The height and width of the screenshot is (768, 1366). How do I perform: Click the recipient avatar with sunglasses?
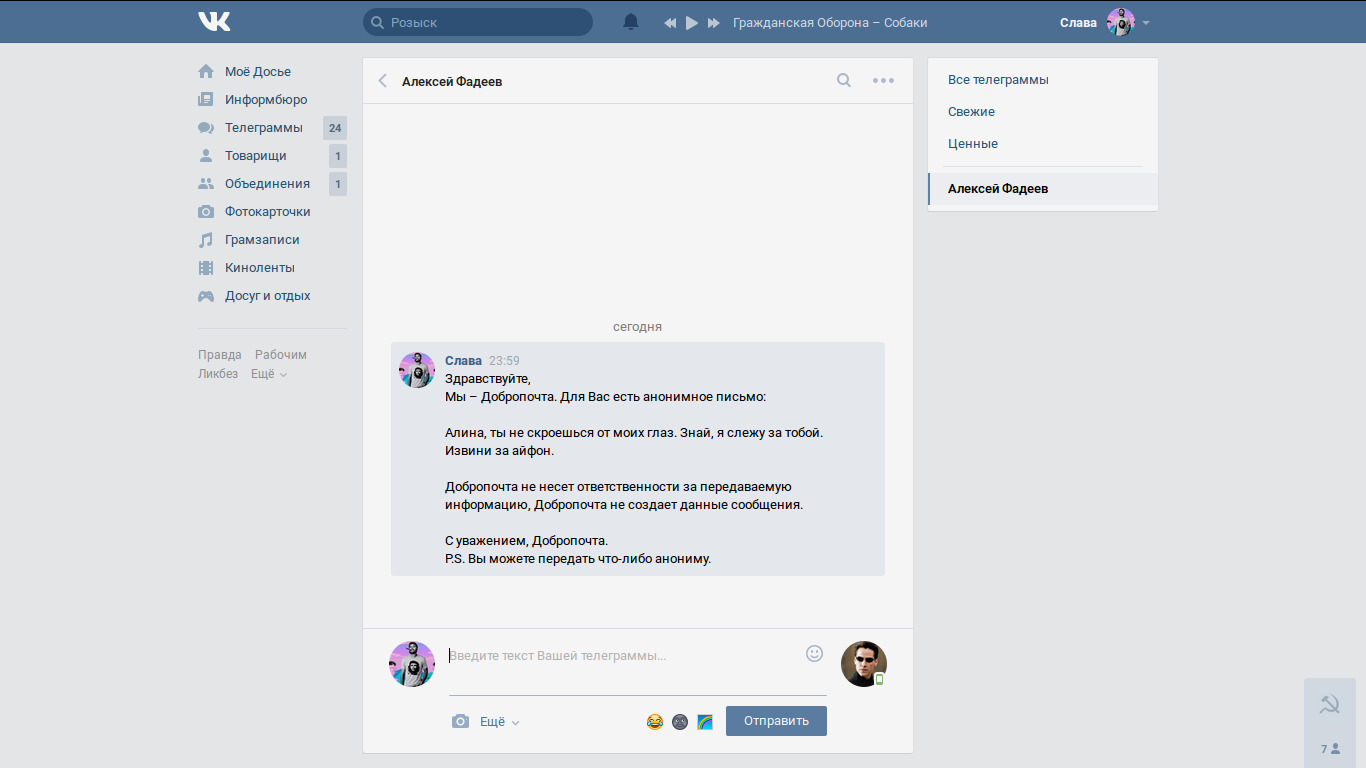pos(864,664)
